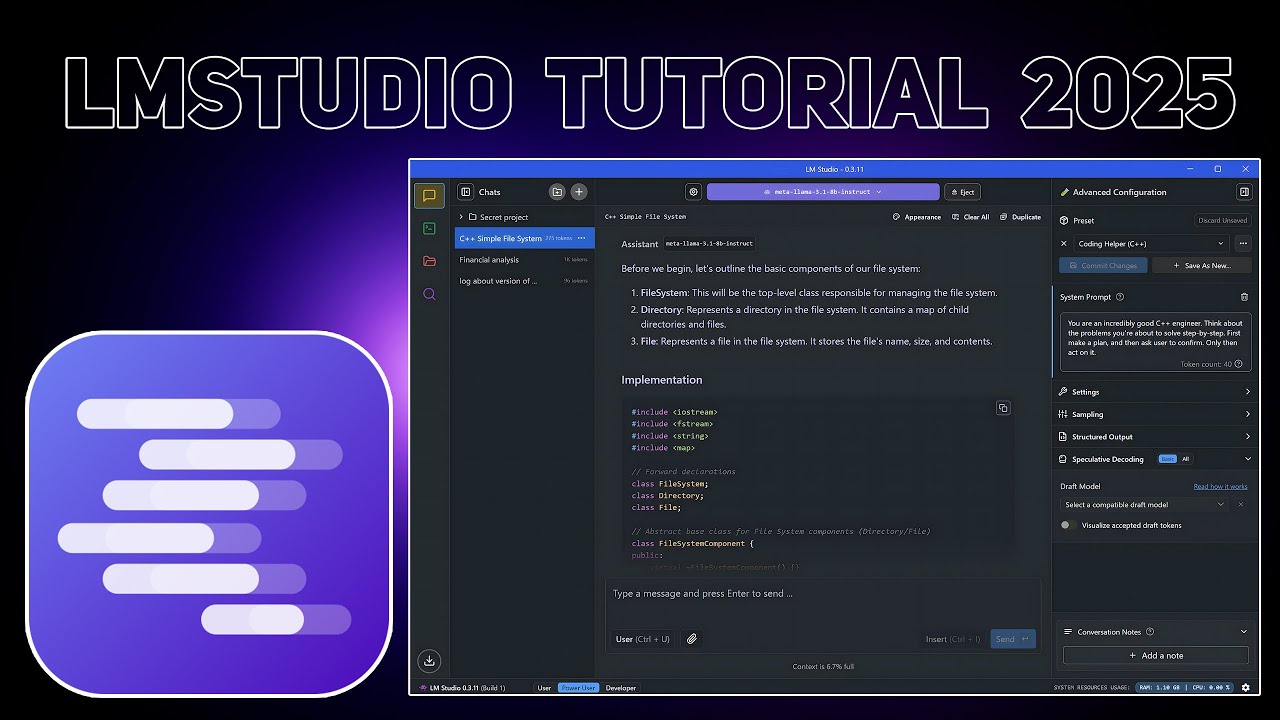This screenshot has height=720, width=1280.
Task: Show token count help icon
Action: click(x=1238, y=365)
